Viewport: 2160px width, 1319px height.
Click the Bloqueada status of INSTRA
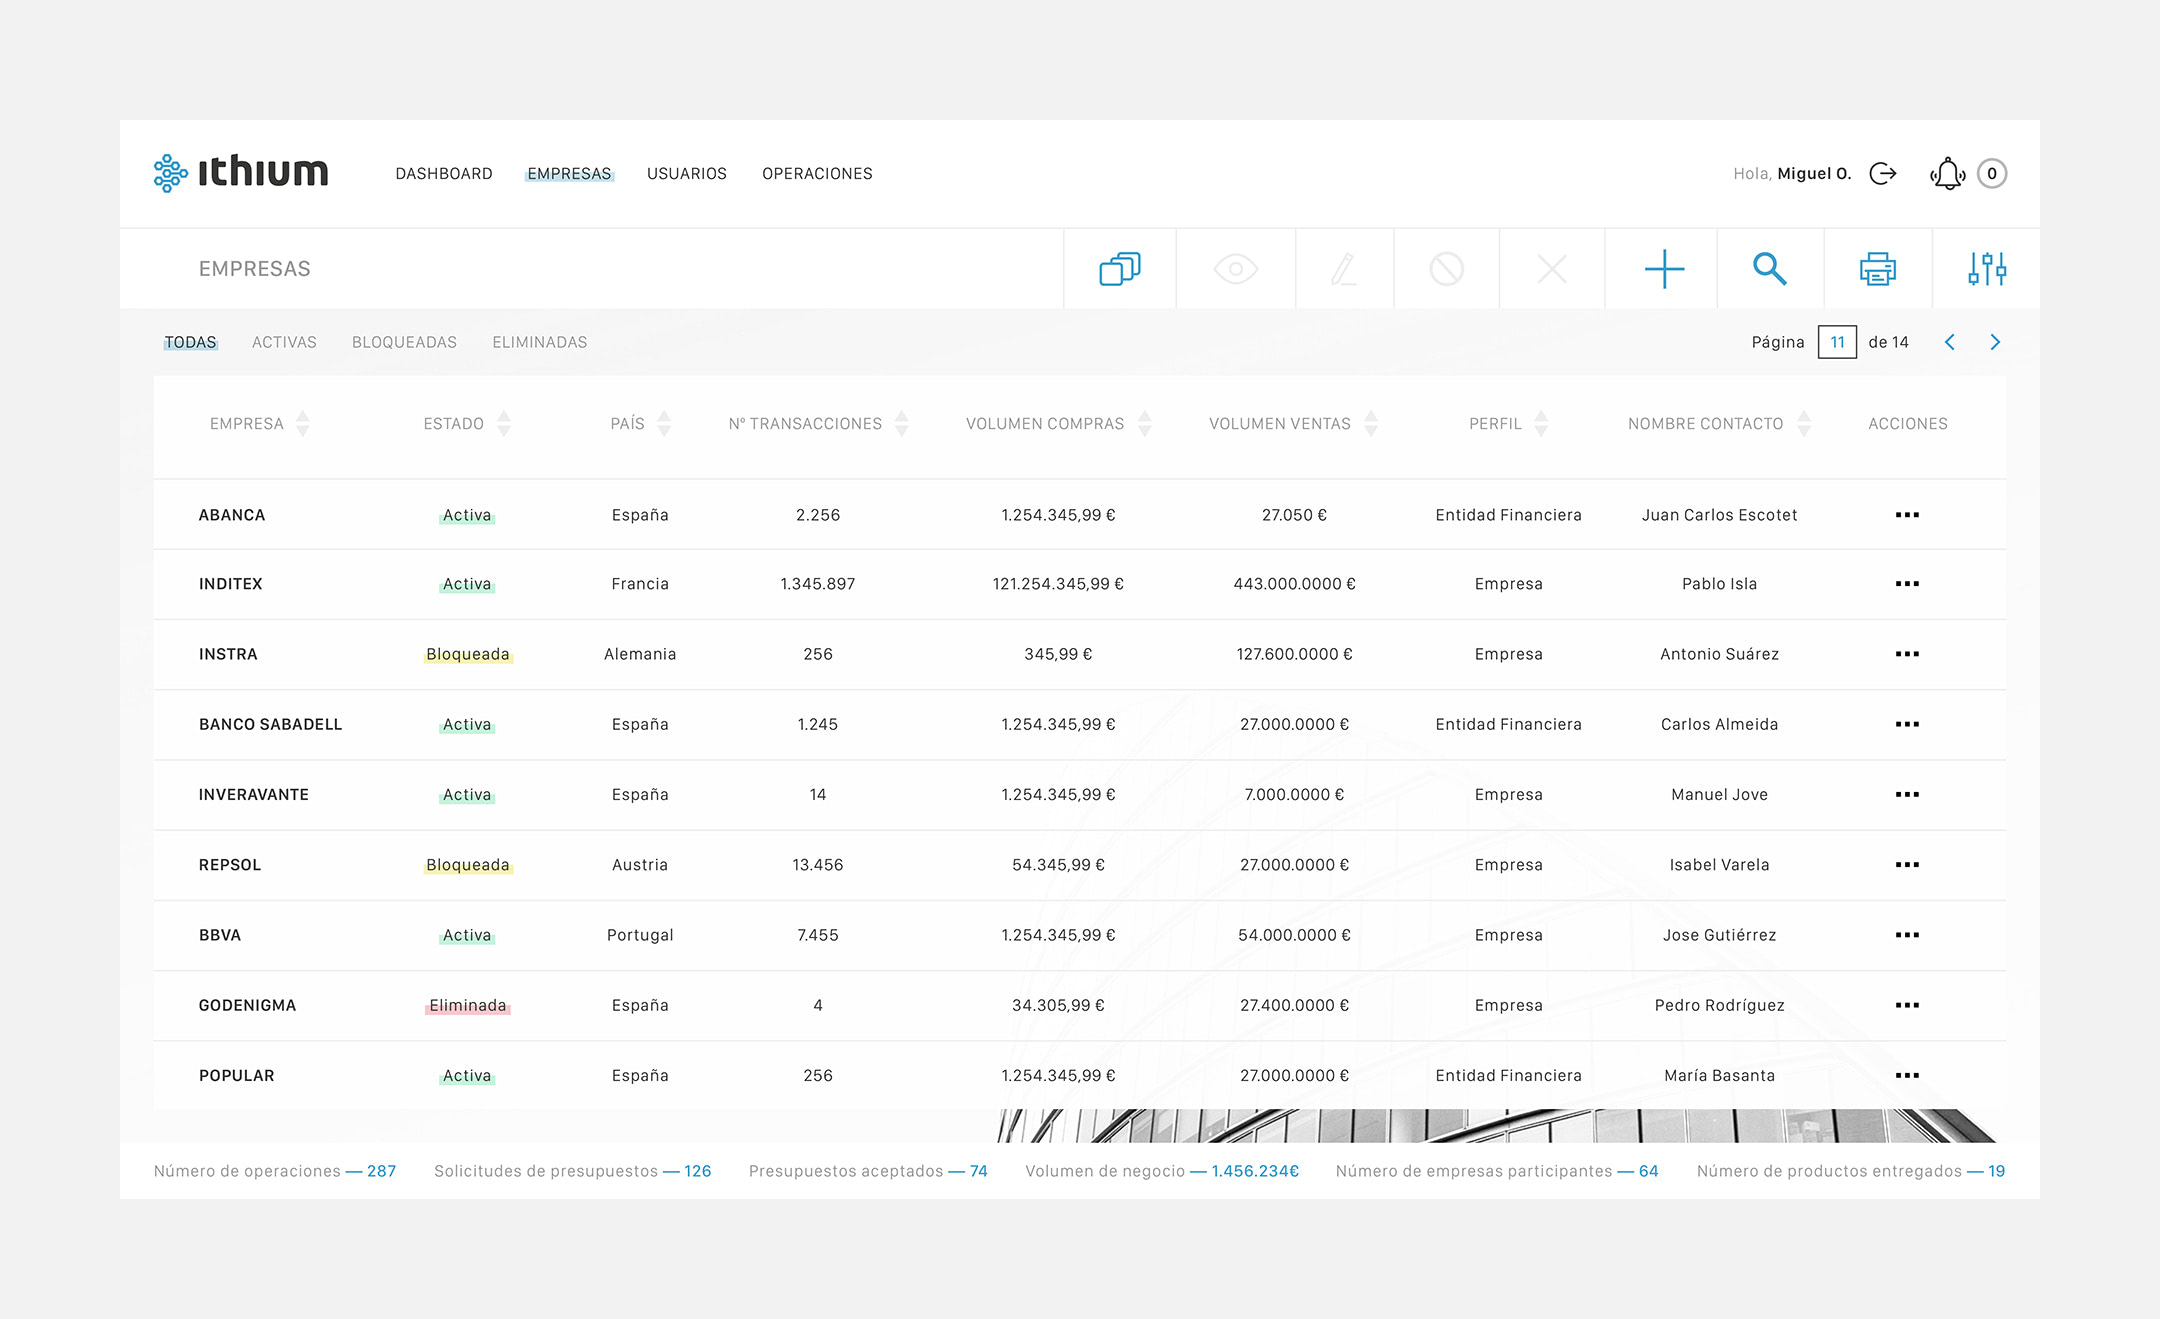(x=468, y=654)
